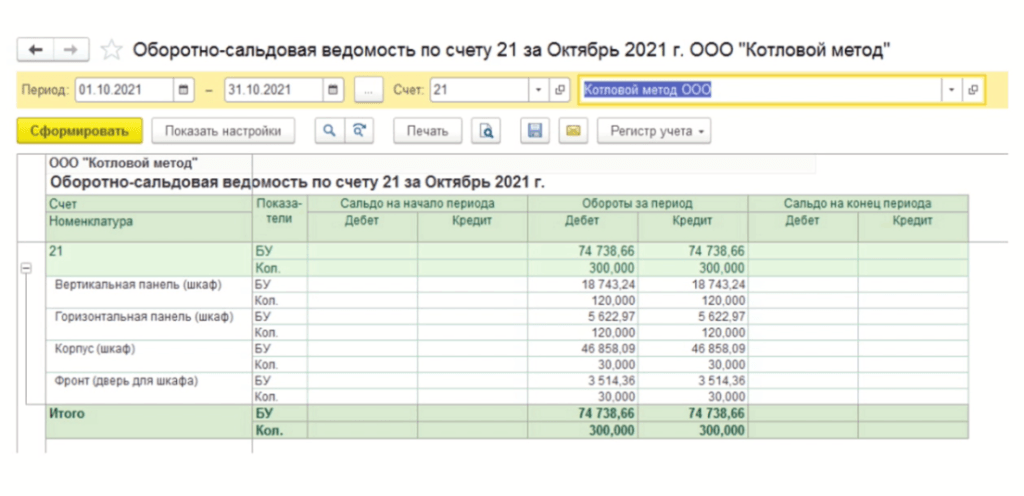Open the account field's form button

pos(560,90)
